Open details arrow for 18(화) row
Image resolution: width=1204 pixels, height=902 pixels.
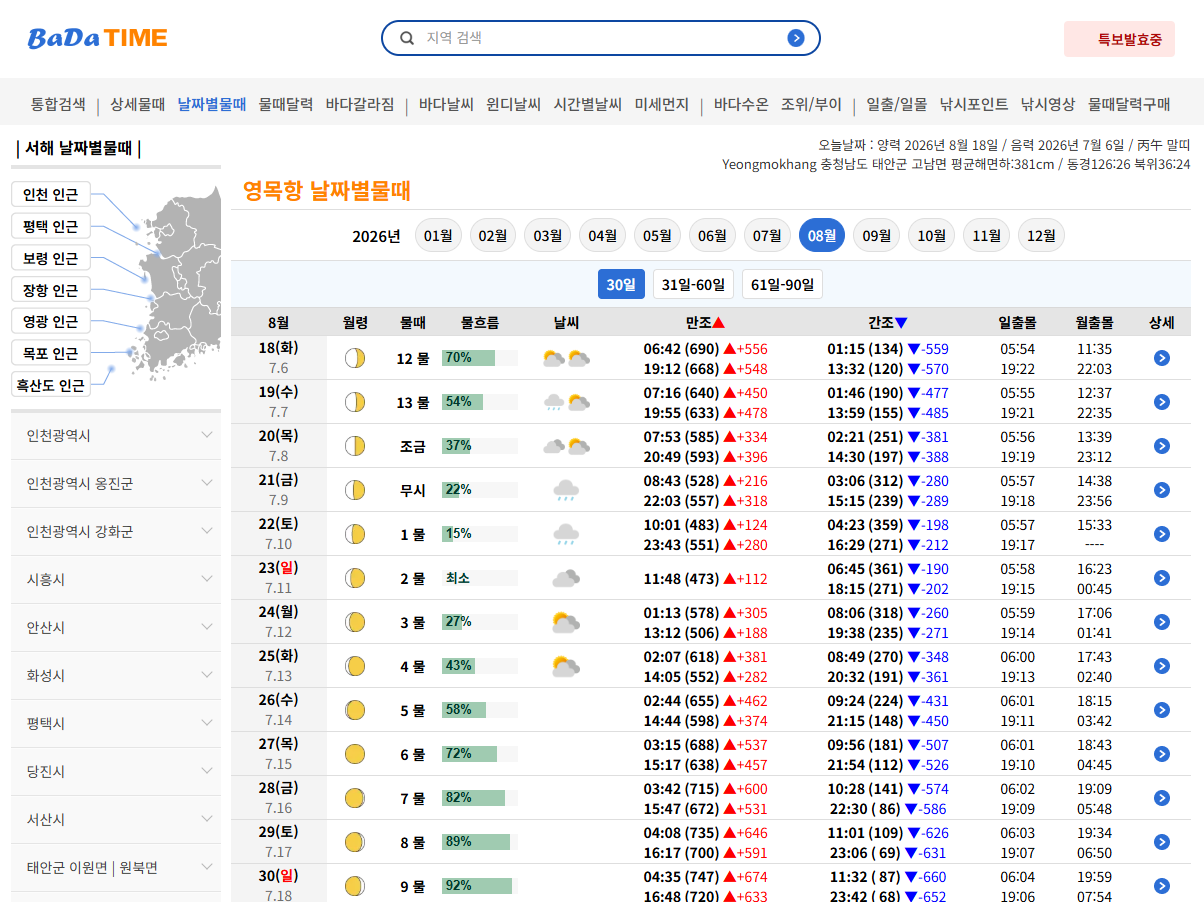1161,358
